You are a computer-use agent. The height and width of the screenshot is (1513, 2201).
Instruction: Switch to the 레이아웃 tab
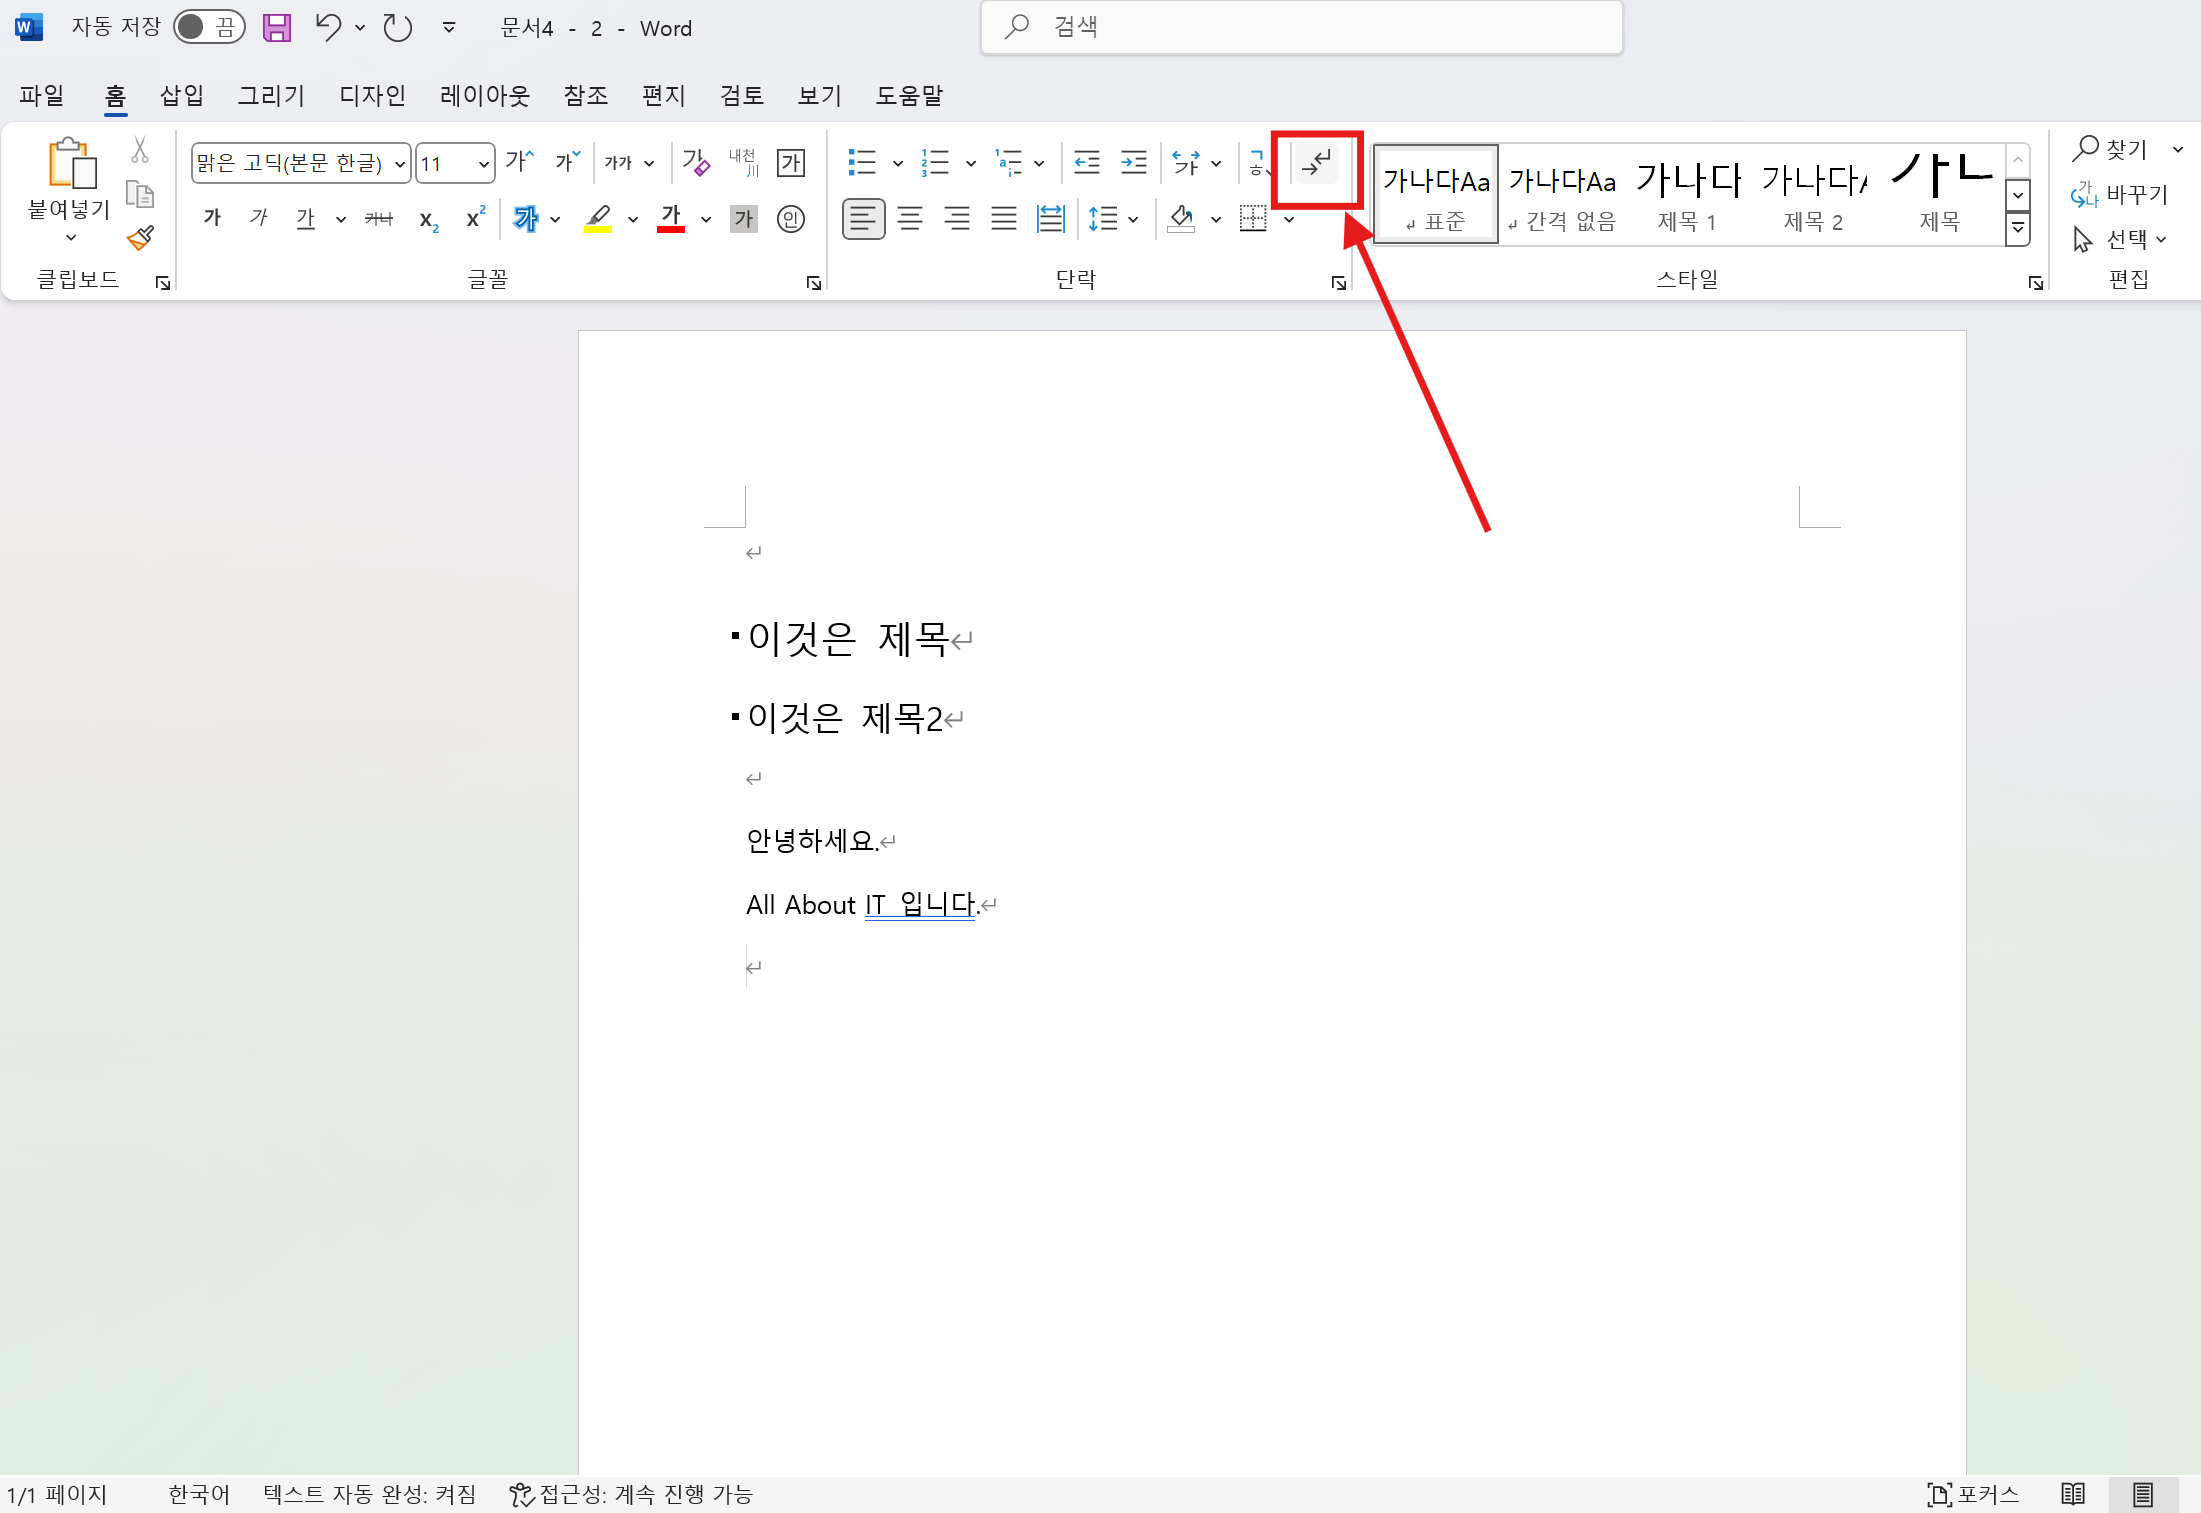pos(484,95)
